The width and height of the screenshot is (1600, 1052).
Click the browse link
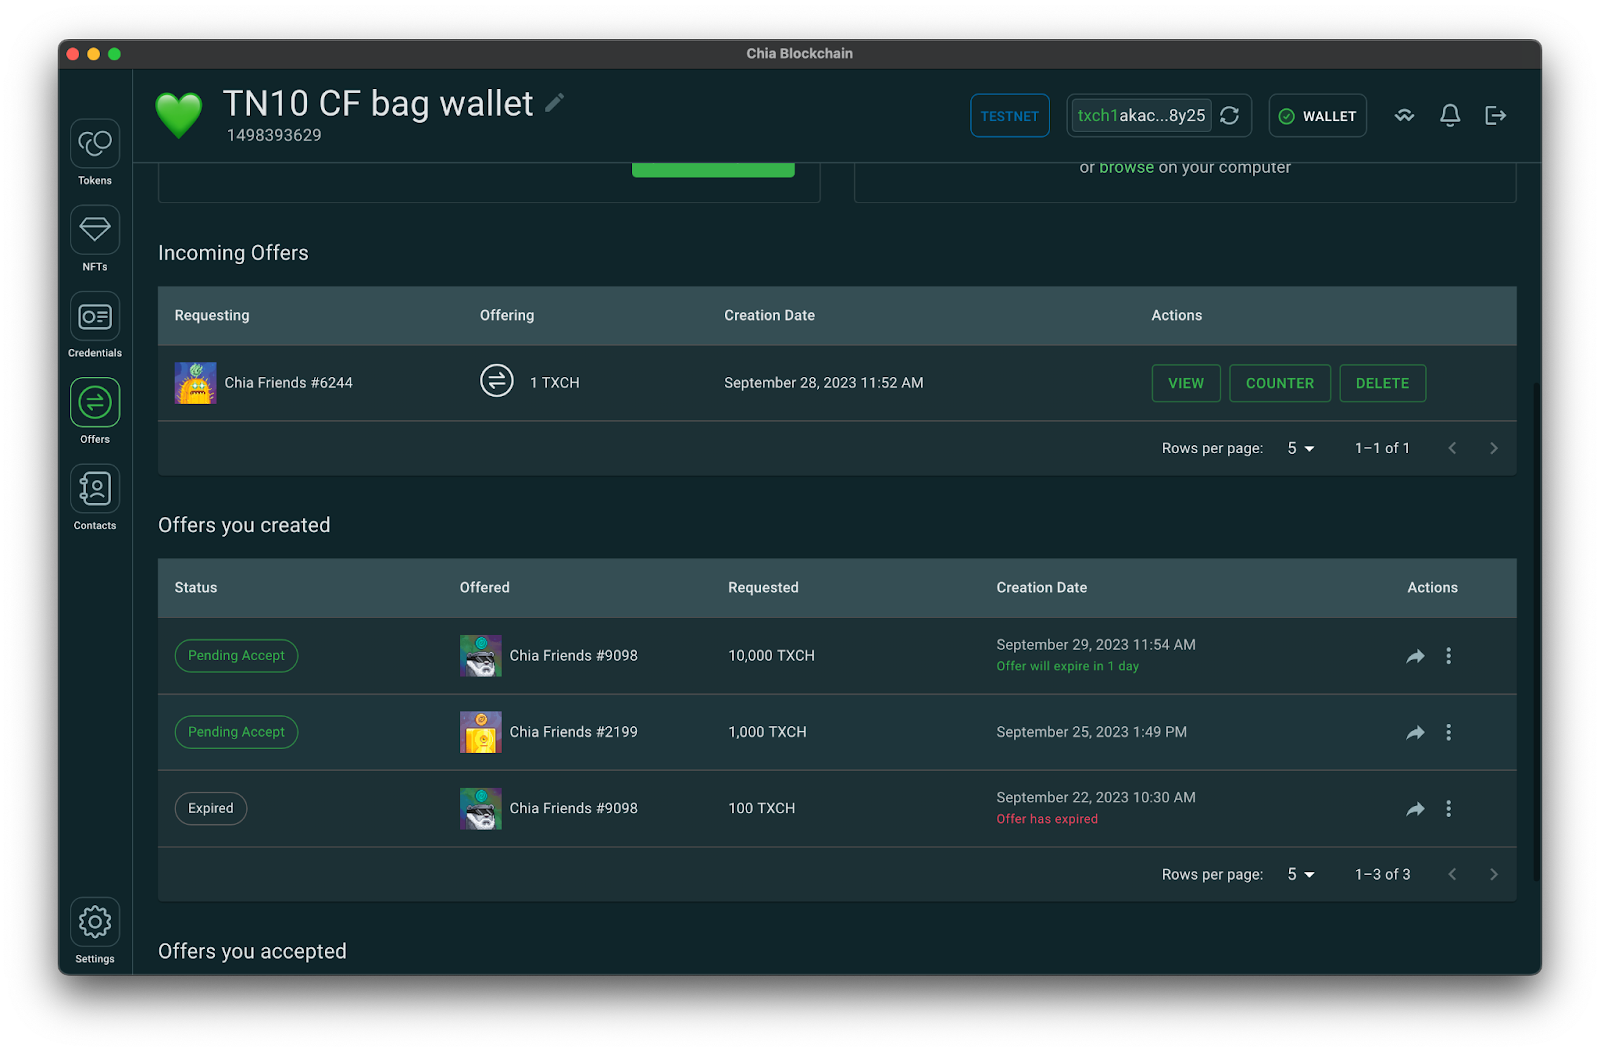click(1126, 168)
